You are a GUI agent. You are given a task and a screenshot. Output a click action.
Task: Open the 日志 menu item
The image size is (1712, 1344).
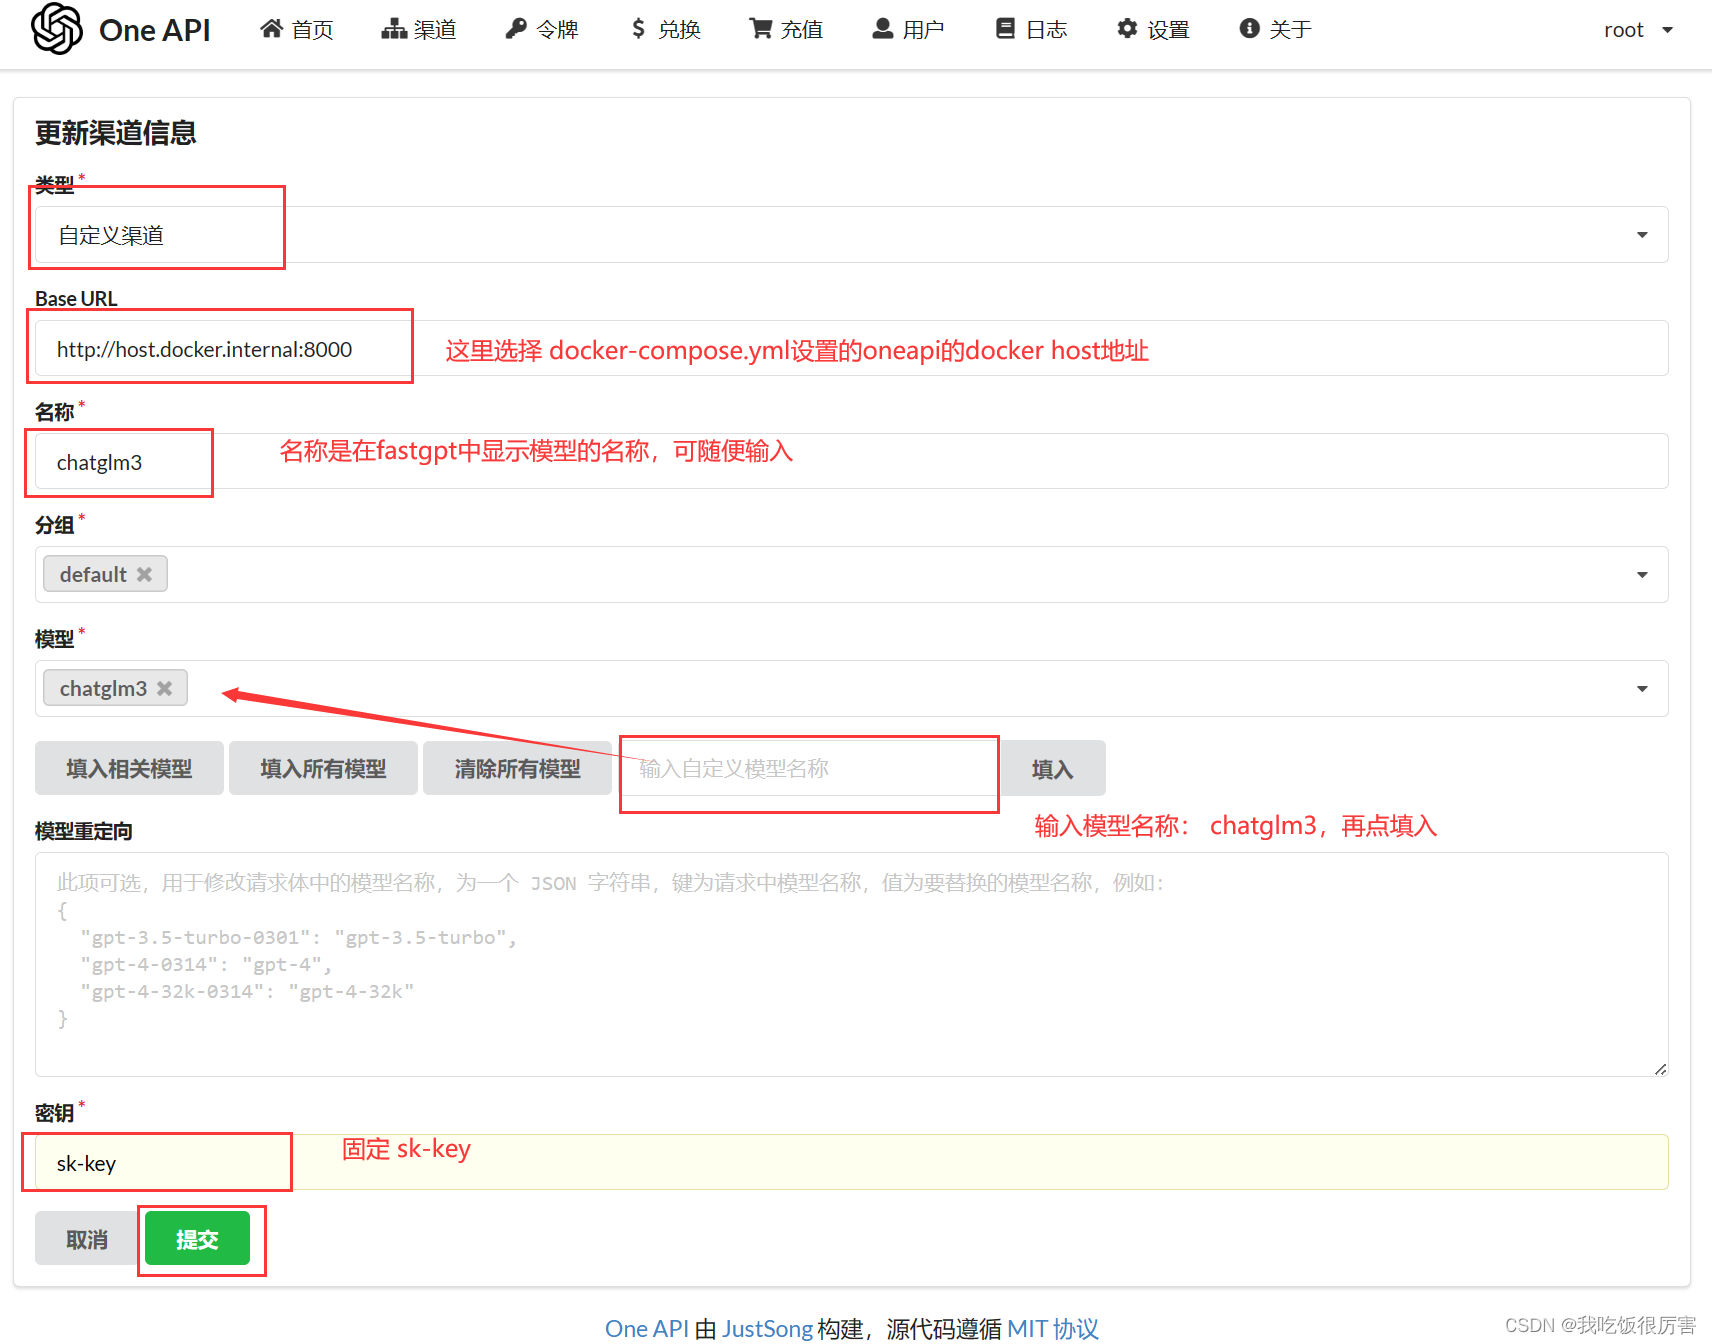point(1032,29)
